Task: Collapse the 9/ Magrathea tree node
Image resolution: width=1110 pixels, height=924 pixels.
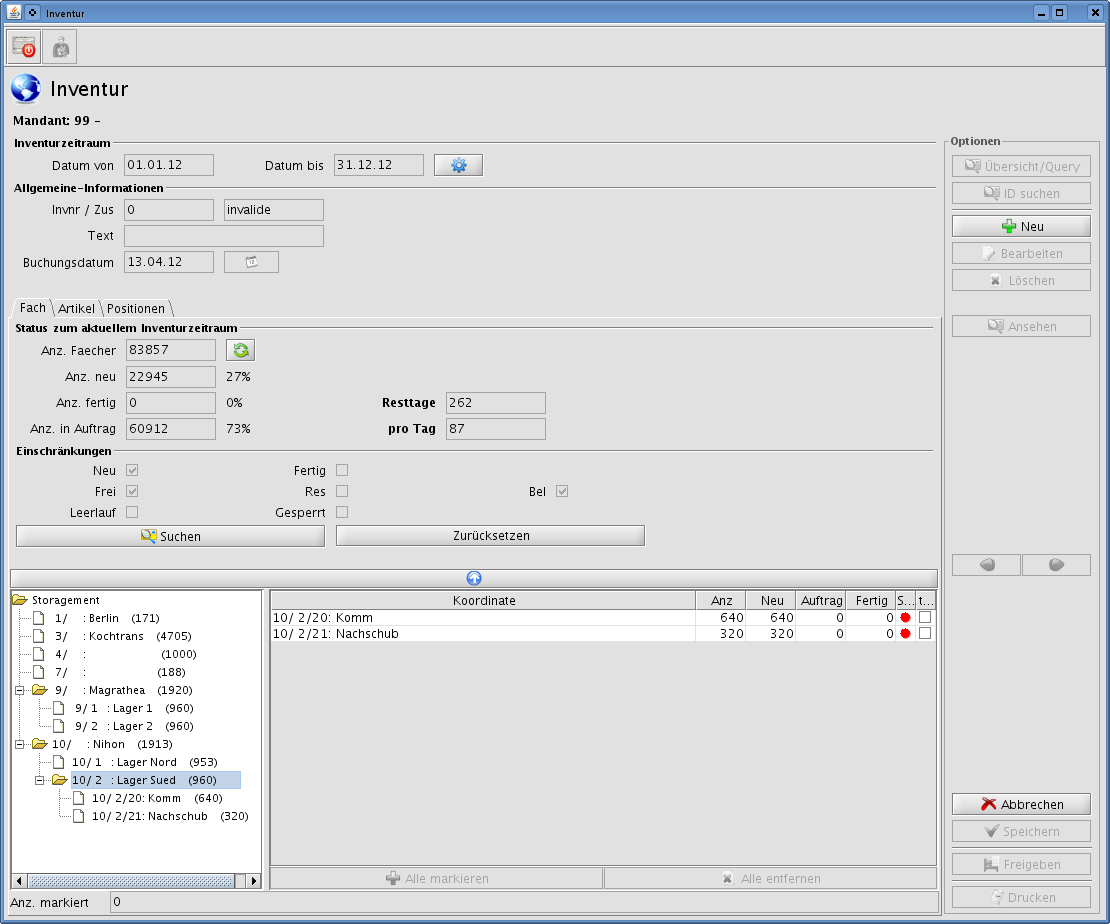Action: click(x=20, y=690)
